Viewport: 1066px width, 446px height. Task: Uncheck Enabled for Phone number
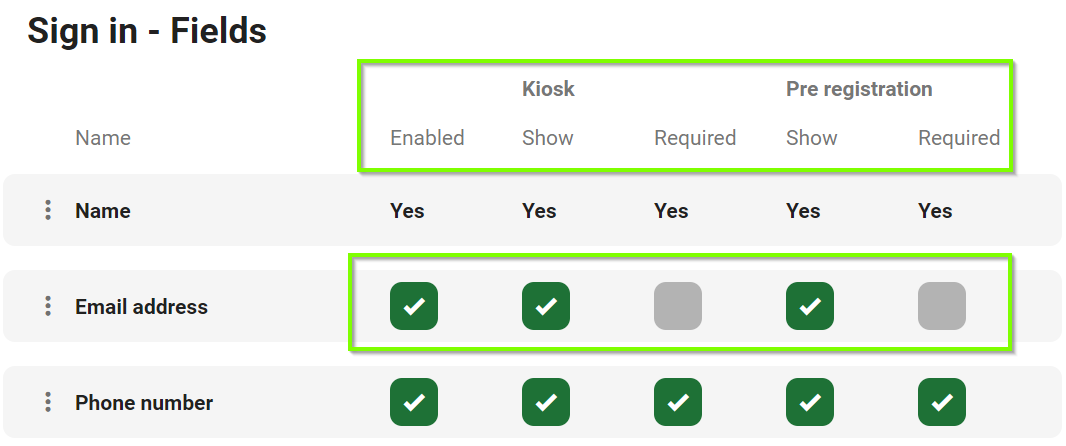pos(414,402)
